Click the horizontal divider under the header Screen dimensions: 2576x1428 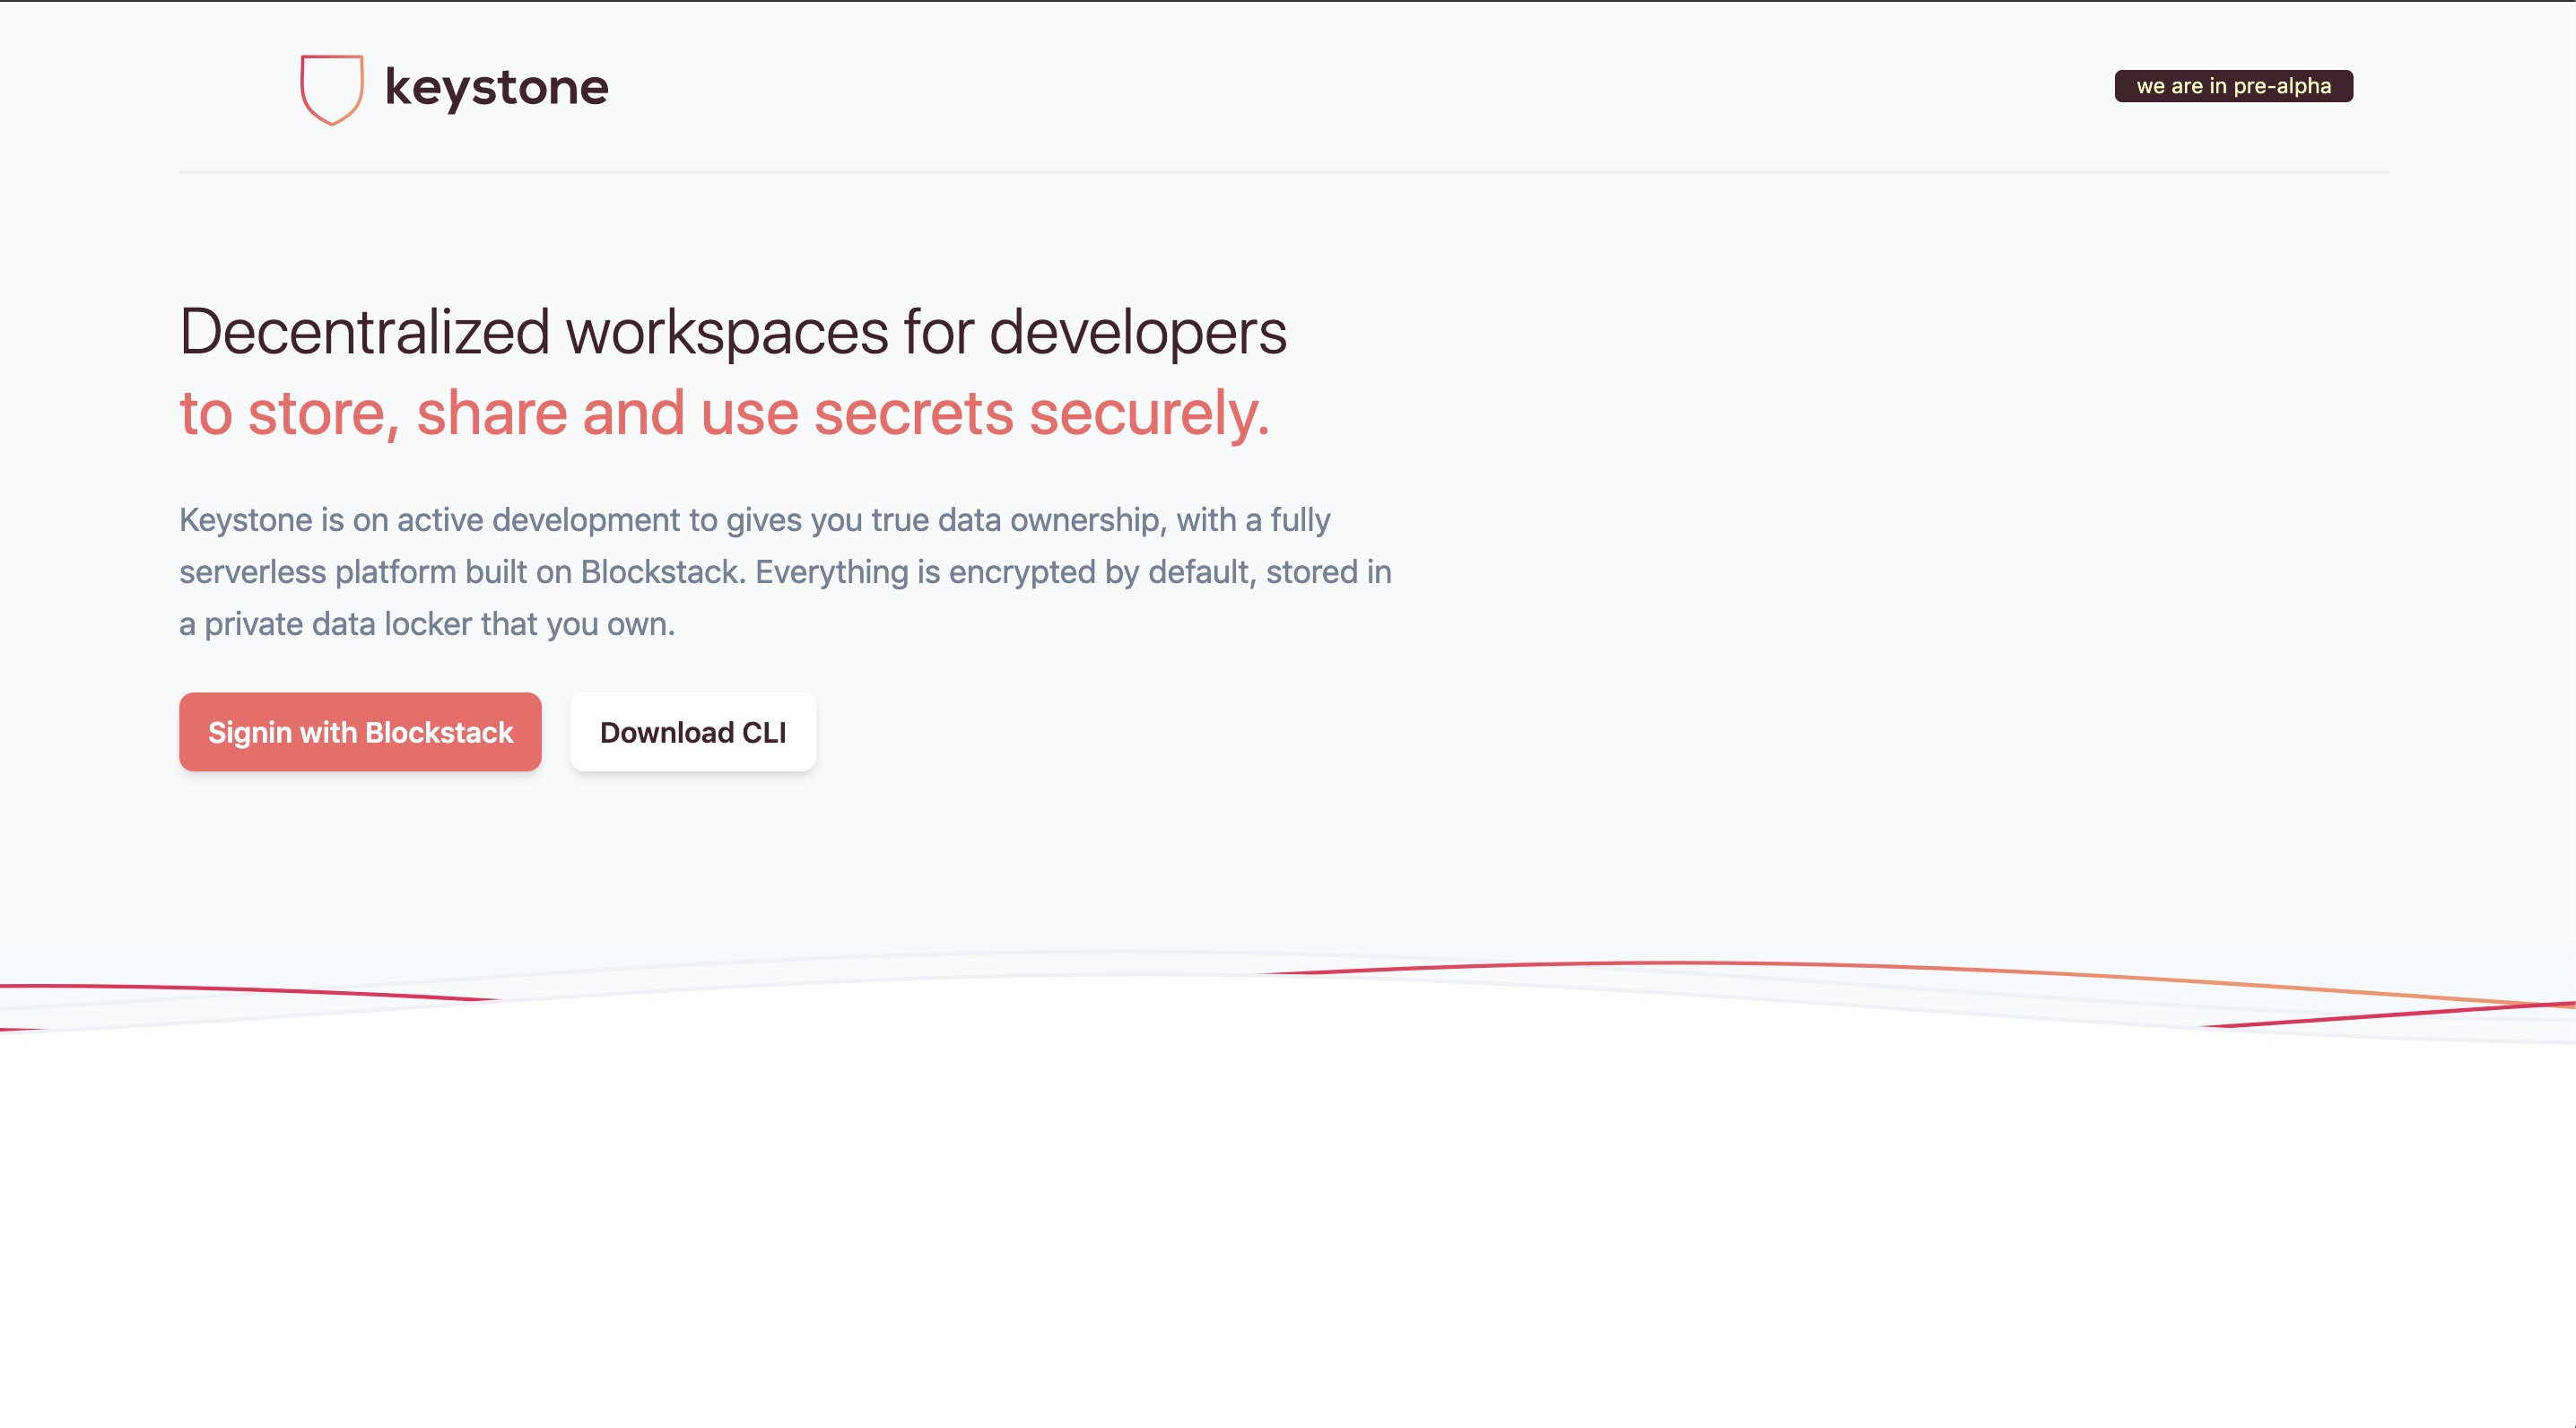pos(1283,172)
